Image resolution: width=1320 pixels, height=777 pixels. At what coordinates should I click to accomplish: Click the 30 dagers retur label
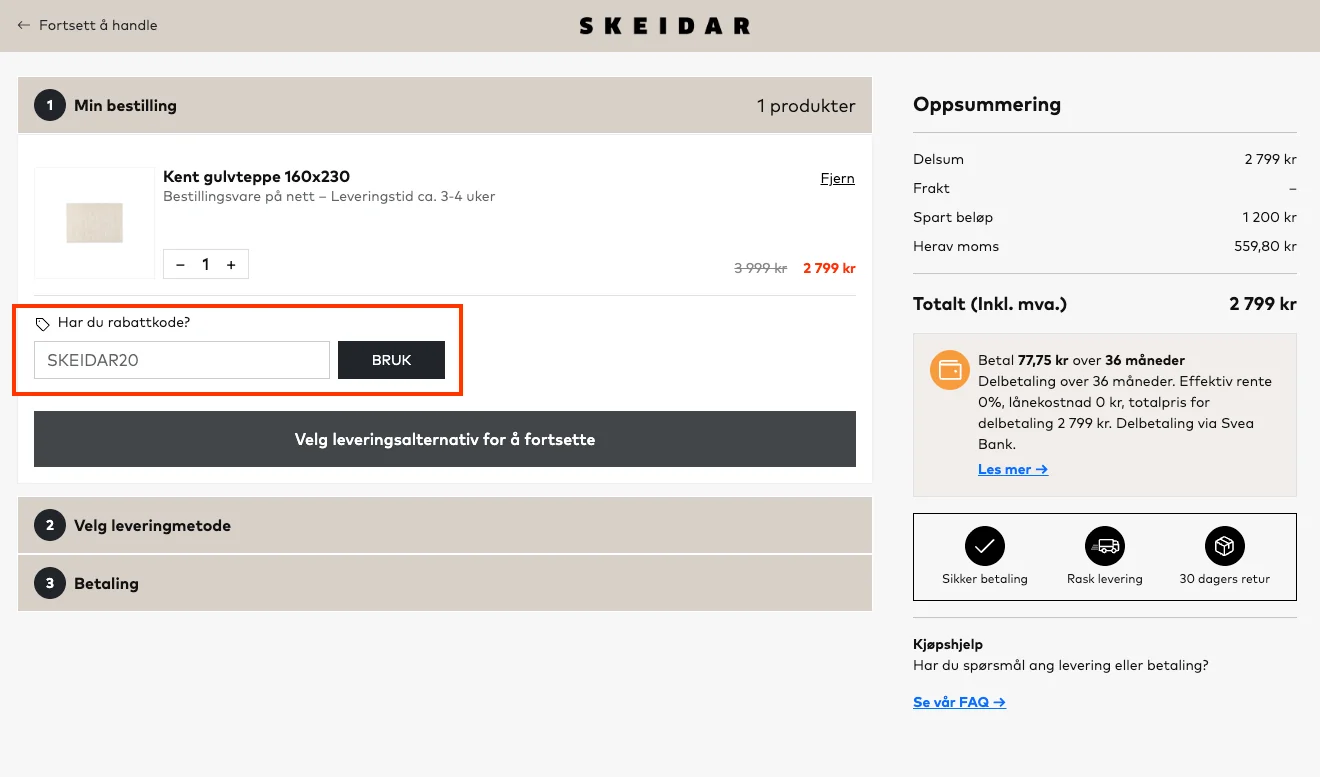1225,579
